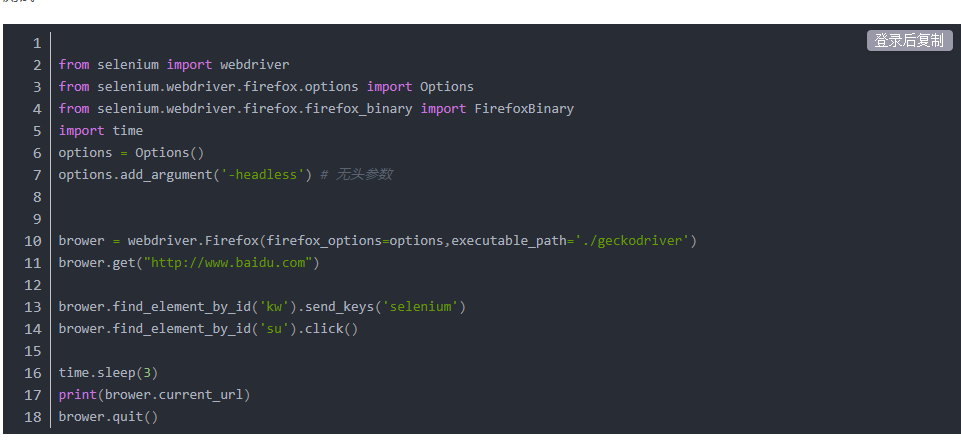
Task: Click the 'options = Options()' line
Action: [x=130, y=153]
